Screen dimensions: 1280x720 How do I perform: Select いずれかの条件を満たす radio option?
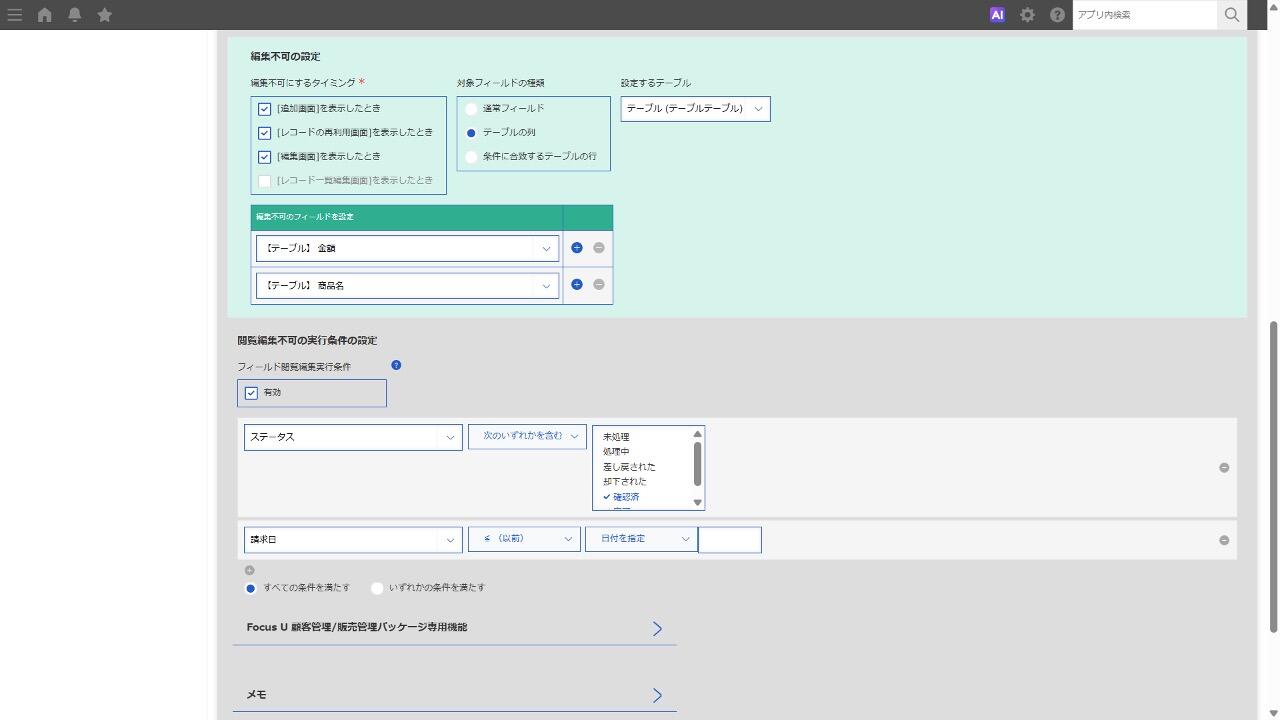[x=377, y=588]
